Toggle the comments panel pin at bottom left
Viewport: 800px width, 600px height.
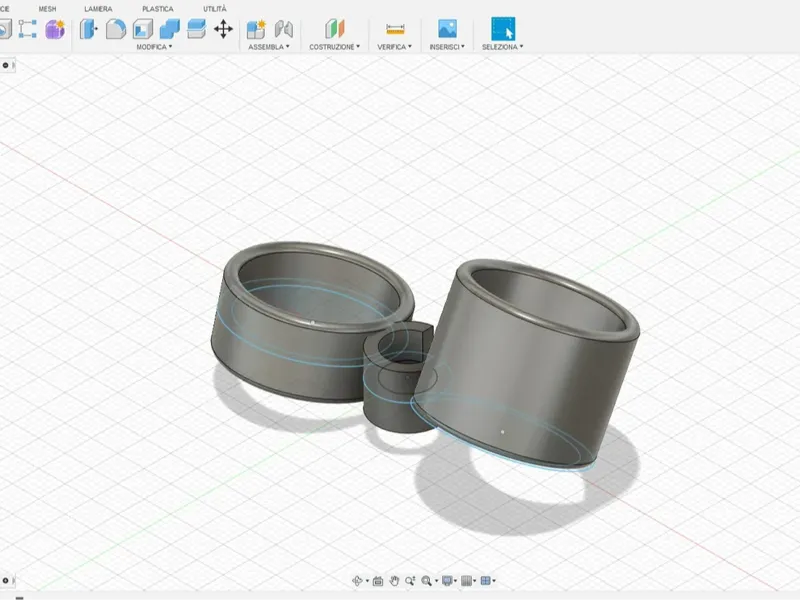coord(5,581)
